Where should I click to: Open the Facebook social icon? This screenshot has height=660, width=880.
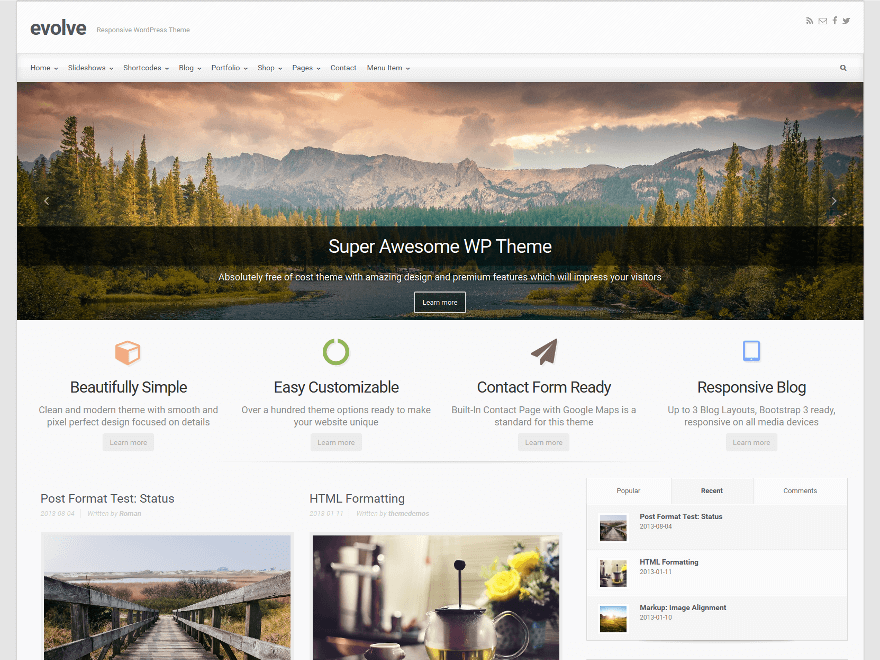(835, 21)
